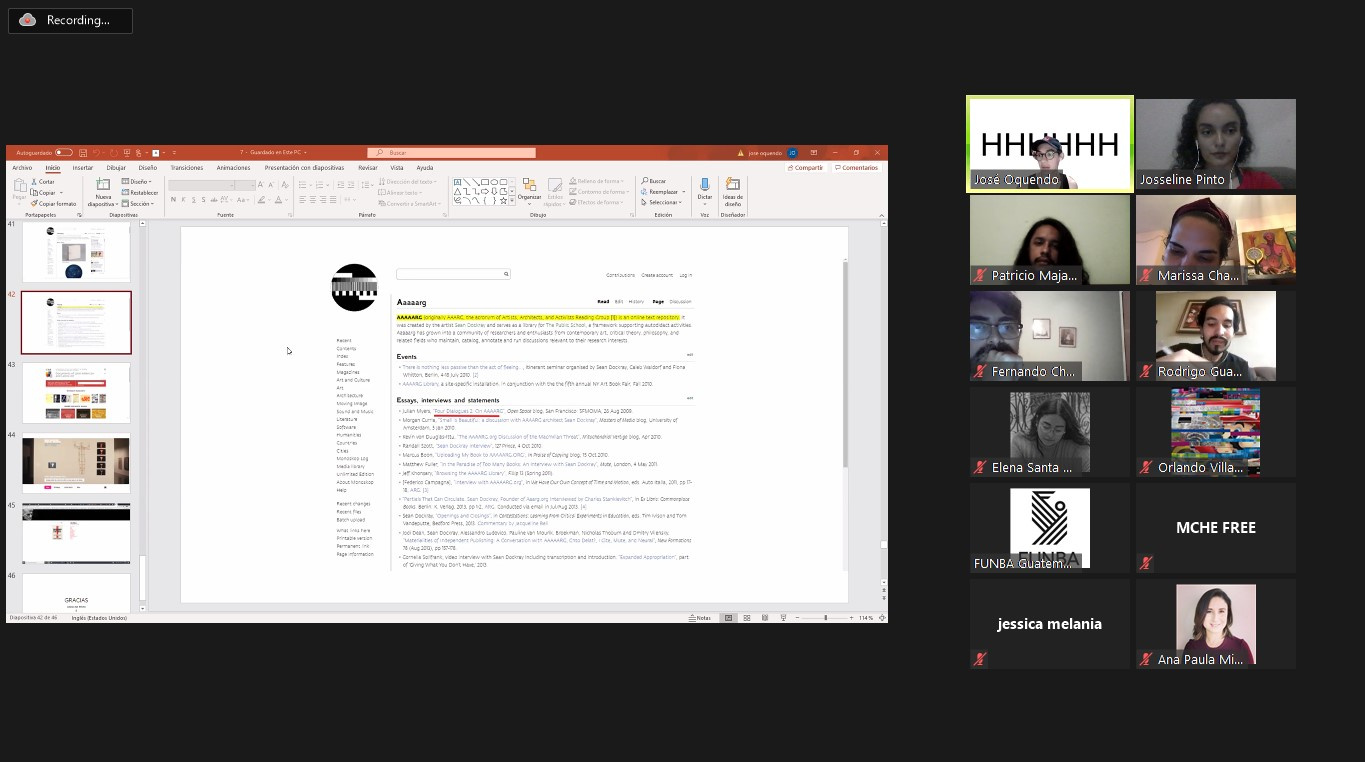Click the Comentarios button
Screen dimensions: 1365x762
click(x=857, y=168)
